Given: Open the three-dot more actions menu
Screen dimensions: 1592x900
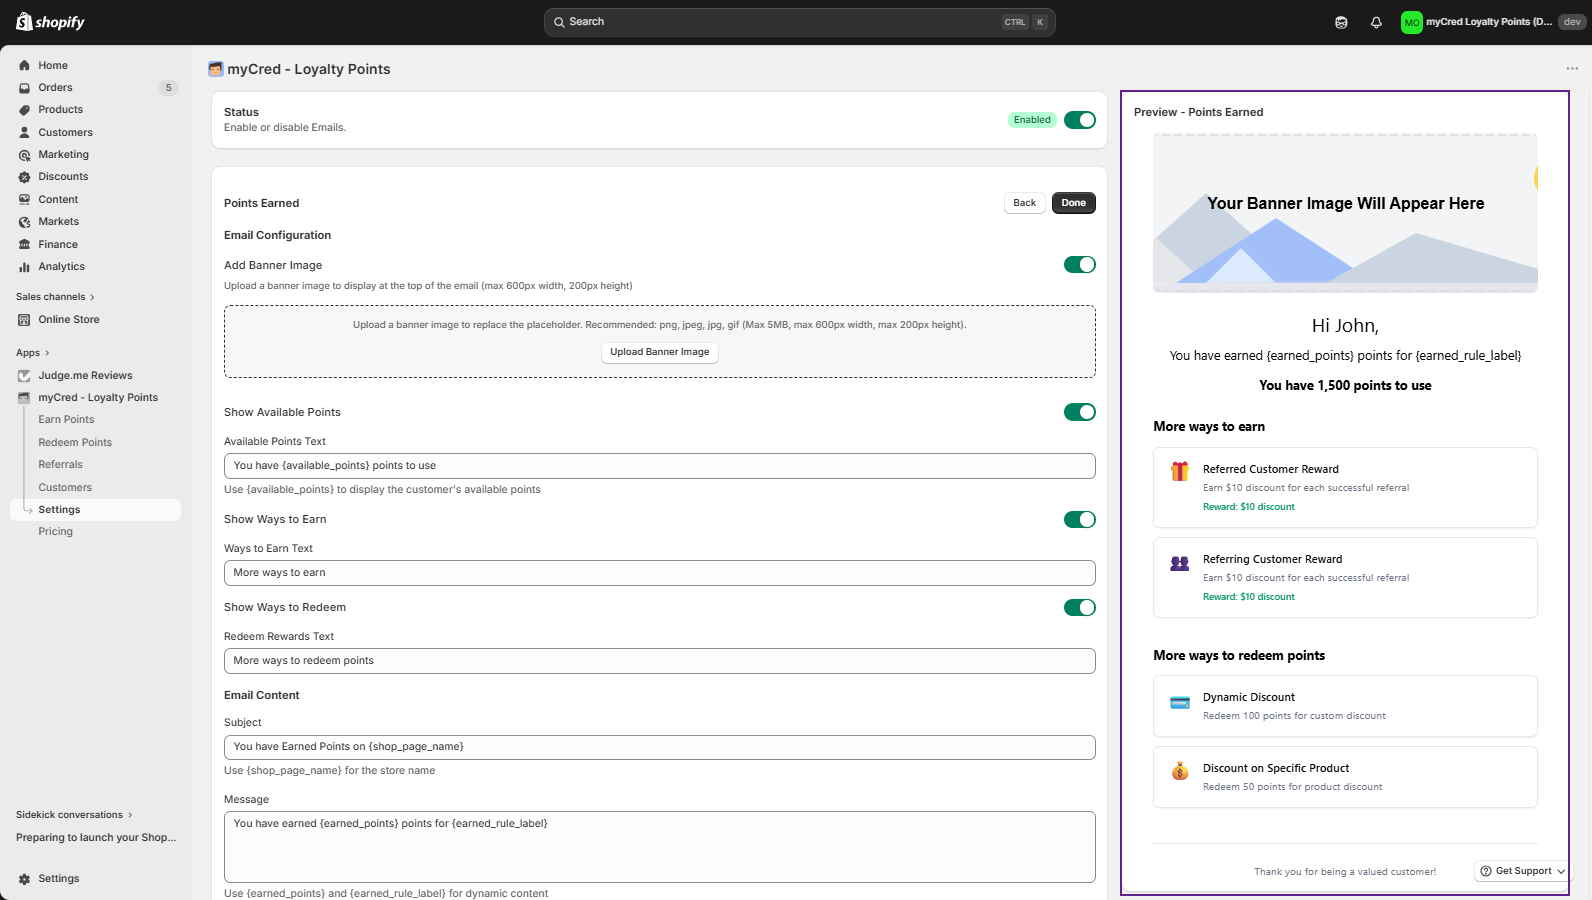Looking at the screenshot, I should pyautogui.click(x=1572, y=69).
